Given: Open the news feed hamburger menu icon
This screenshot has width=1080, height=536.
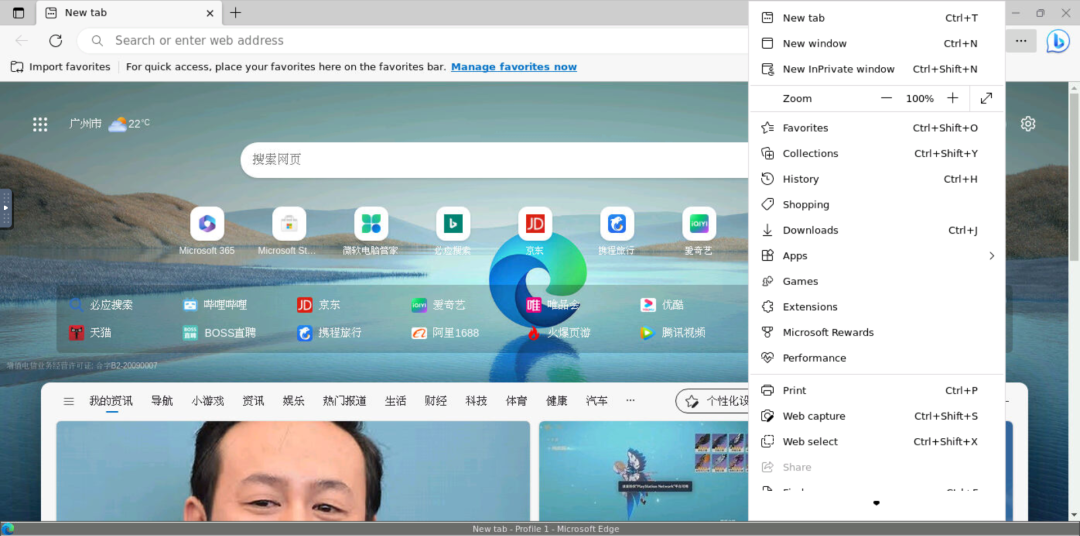Looking at the screenshot, I should click(x=69, y=401).
